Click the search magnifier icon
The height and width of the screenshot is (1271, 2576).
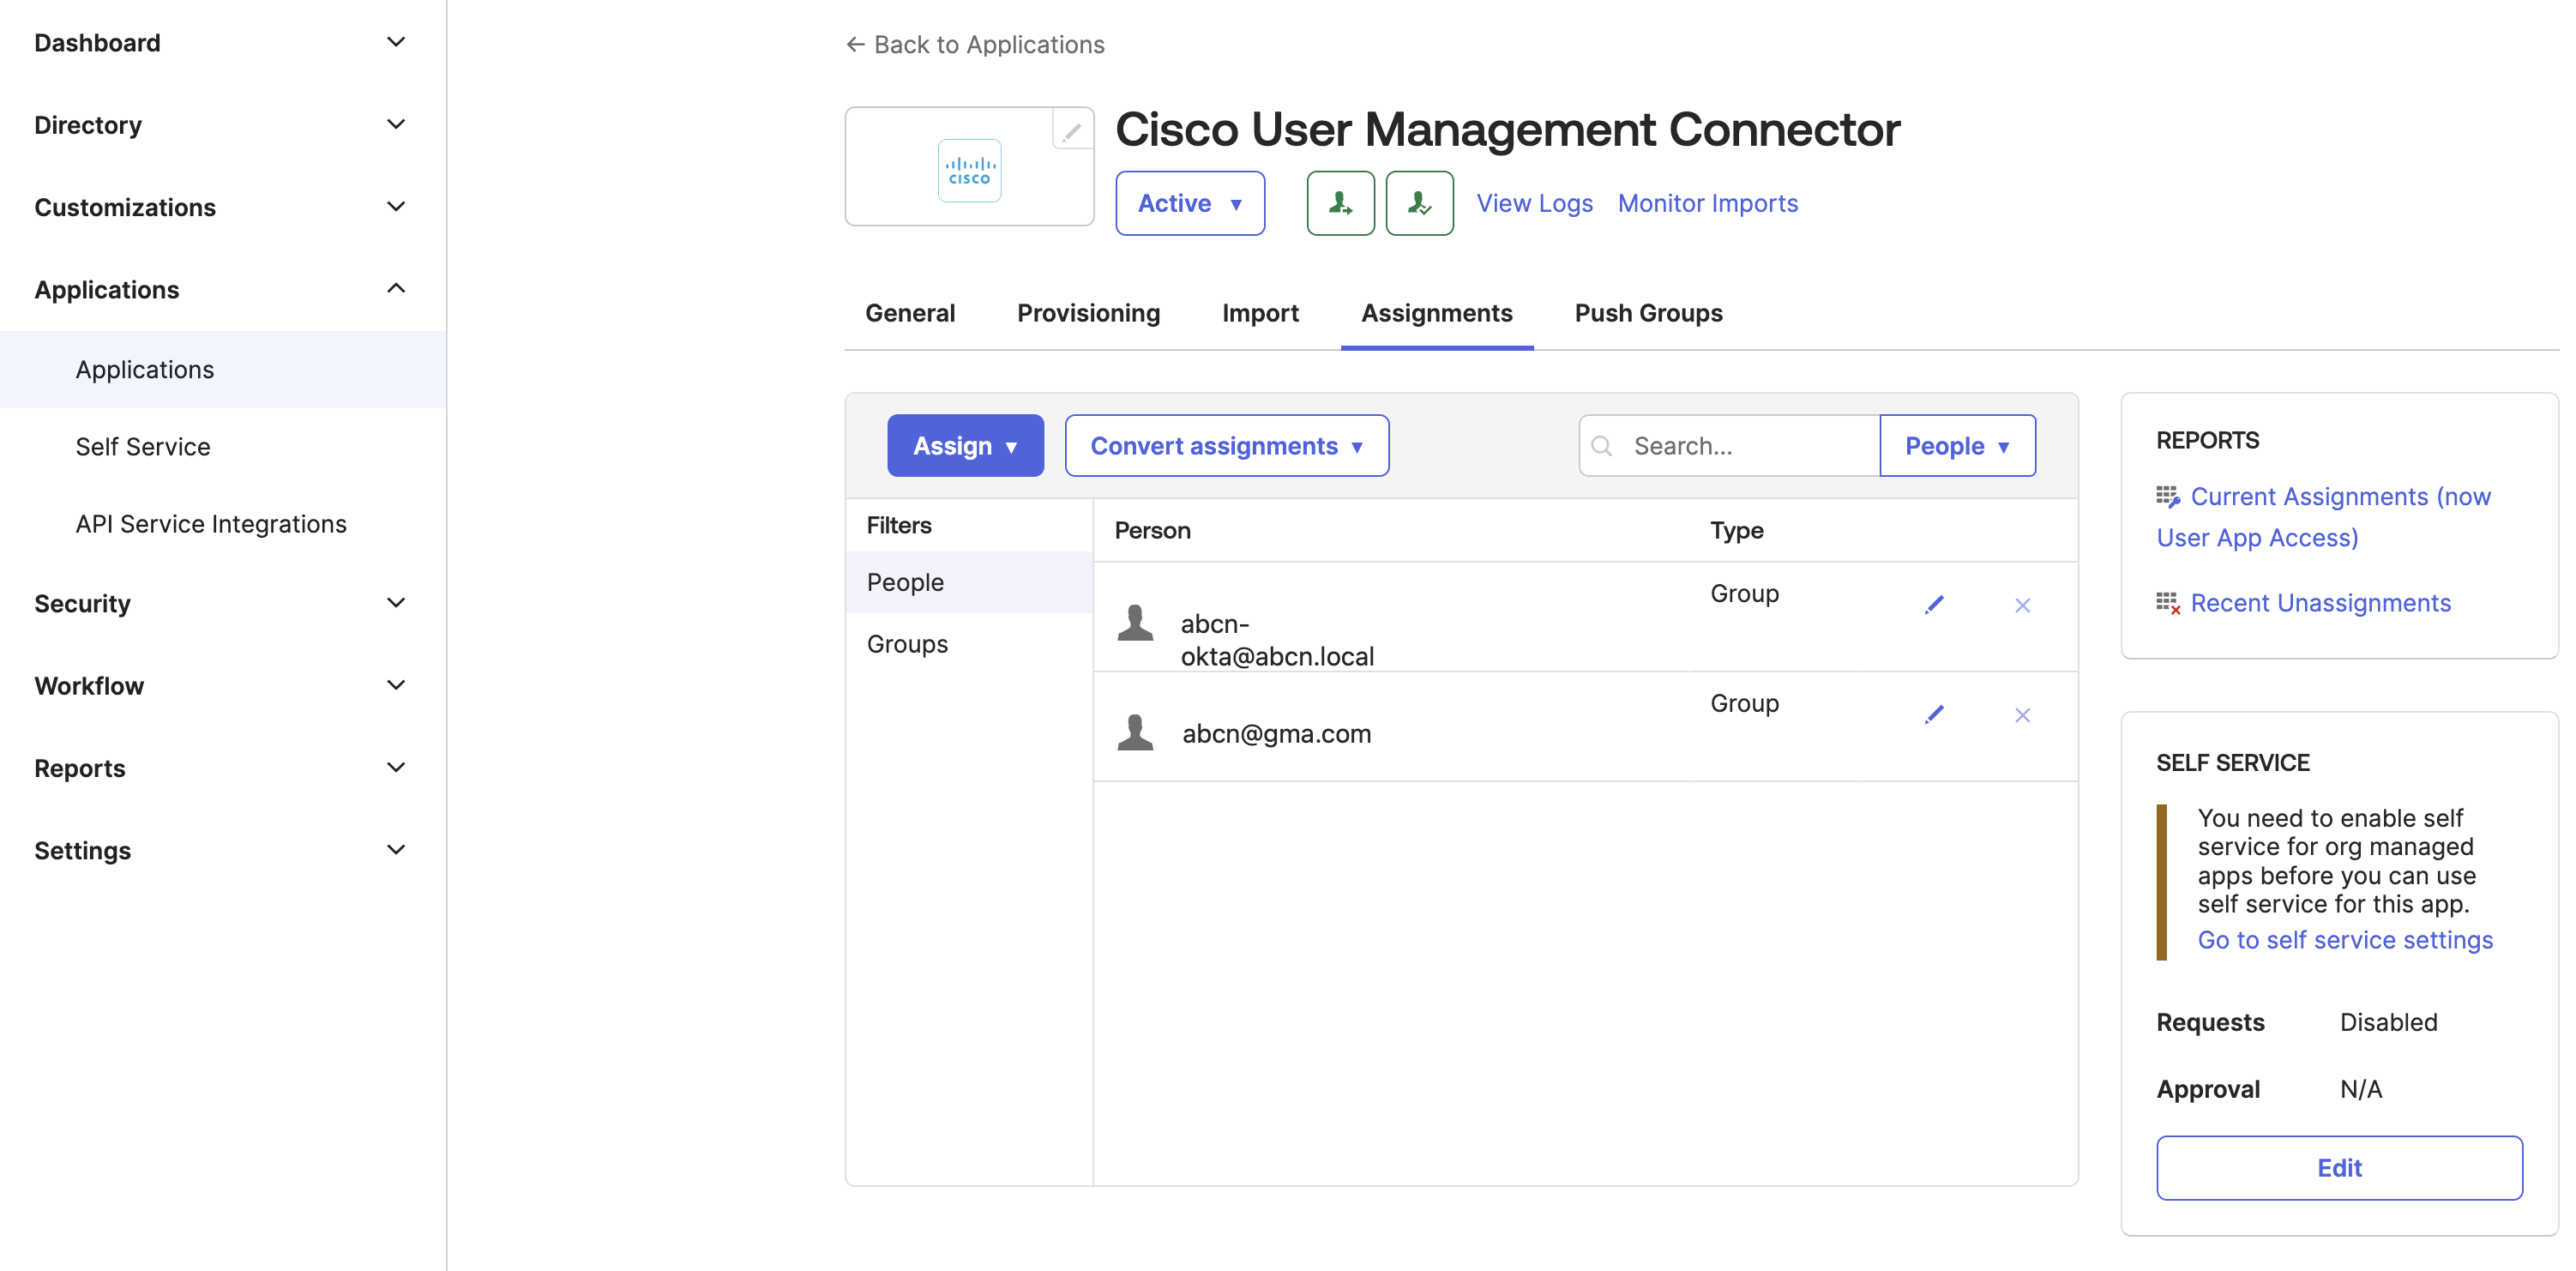click(1602, 446)
